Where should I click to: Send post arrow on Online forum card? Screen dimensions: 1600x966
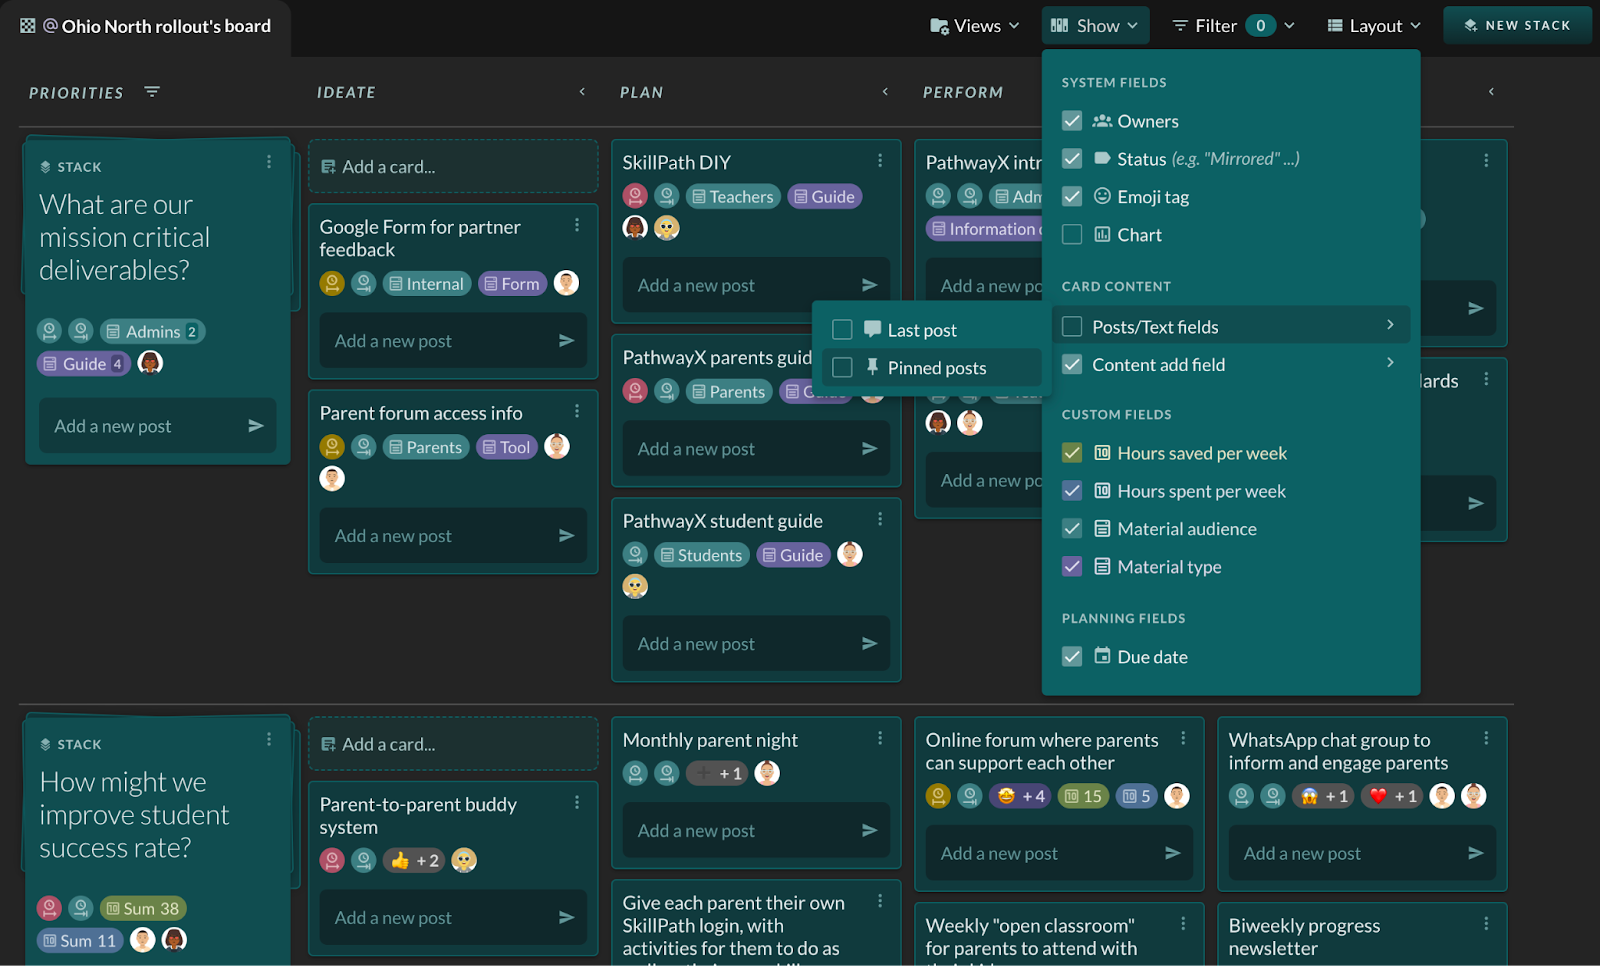1172,853
